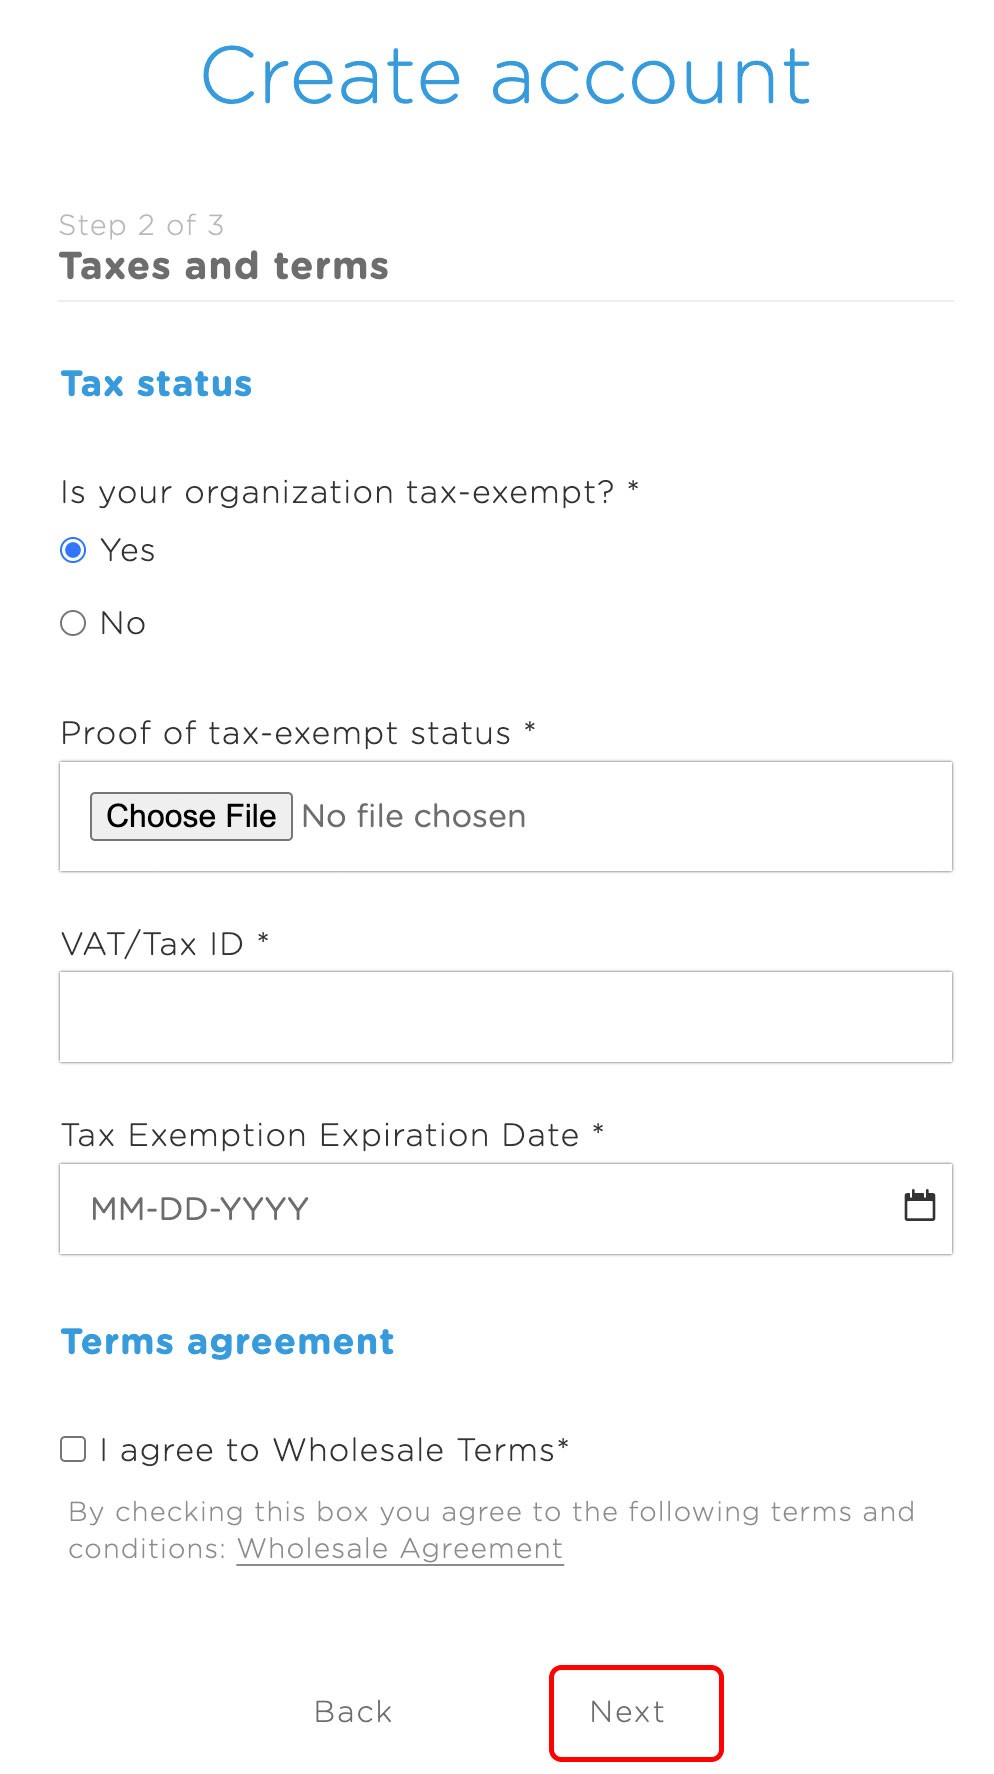Click the 'I agree to Wholesale Terms' label
Screen dimensions: 994x1774
click(334, 1450)
